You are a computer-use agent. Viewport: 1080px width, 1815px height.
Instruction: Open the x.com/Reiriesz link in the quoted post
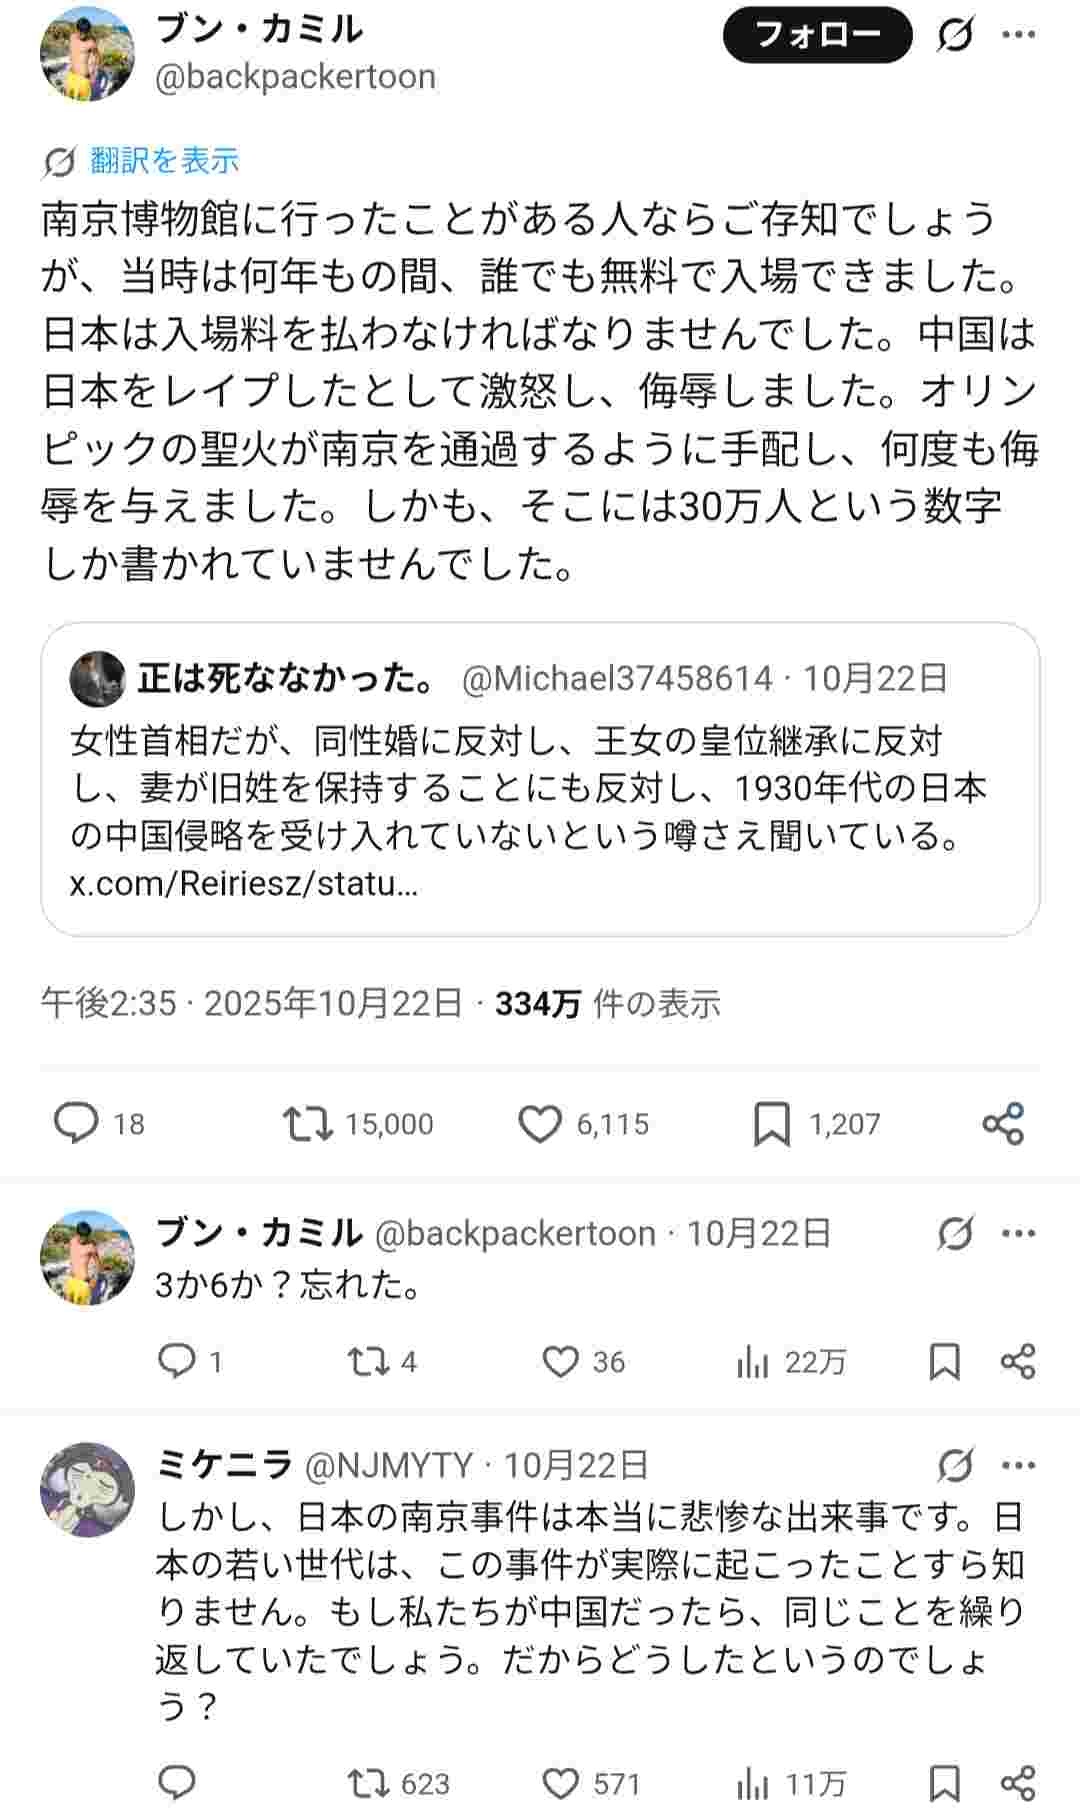point(244,885)
